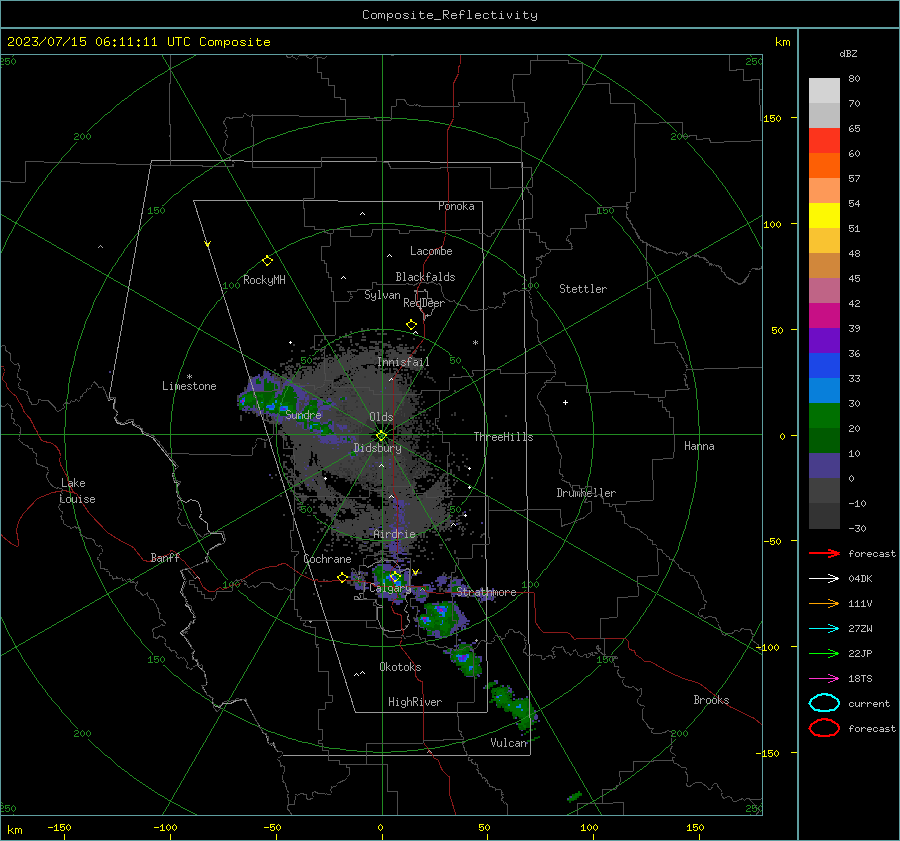Click the yellow diamond marker south of Cochrane

click(x=342, y=578)
